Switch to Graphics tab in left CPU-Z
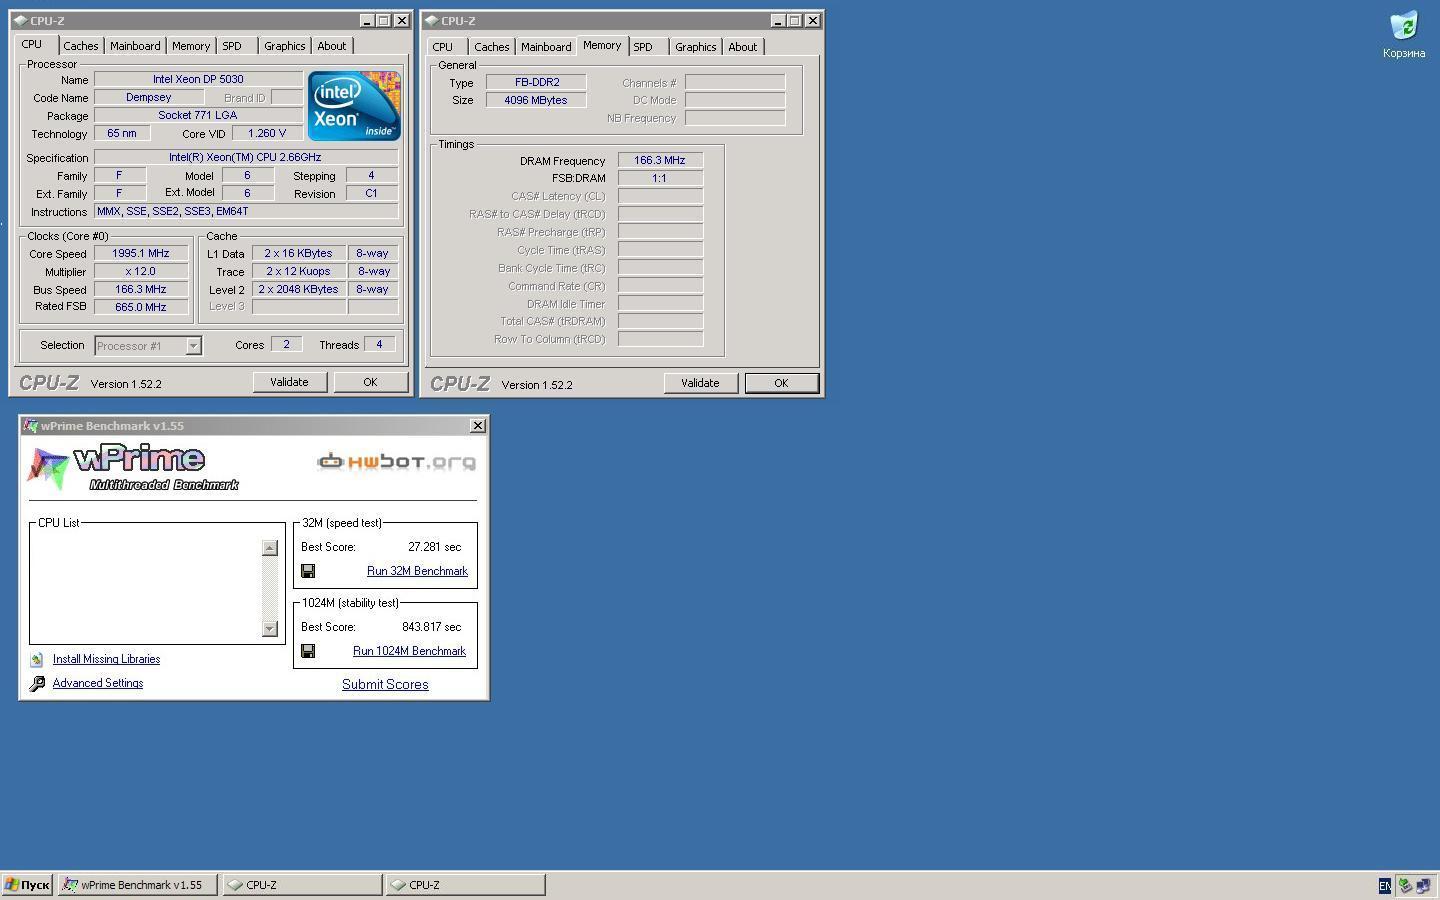Viewport: 1440px width, 900px height. pyautogui.click(x=285, y=46)
